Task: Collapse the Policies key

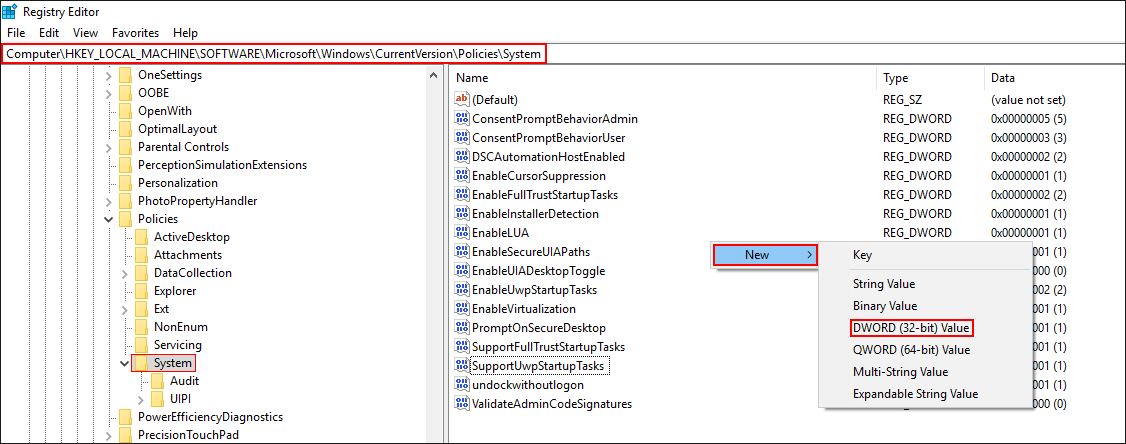Action: pos(108,218)
